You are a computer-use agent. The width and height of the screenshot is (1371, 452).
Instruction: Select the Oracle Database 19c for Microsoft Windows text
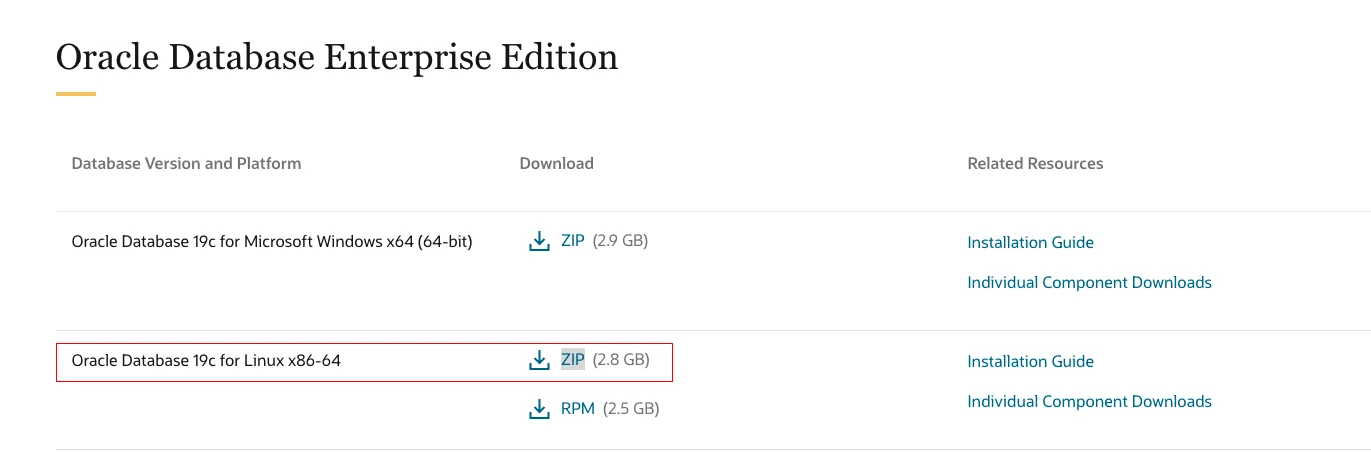click(x=271, y=241)
